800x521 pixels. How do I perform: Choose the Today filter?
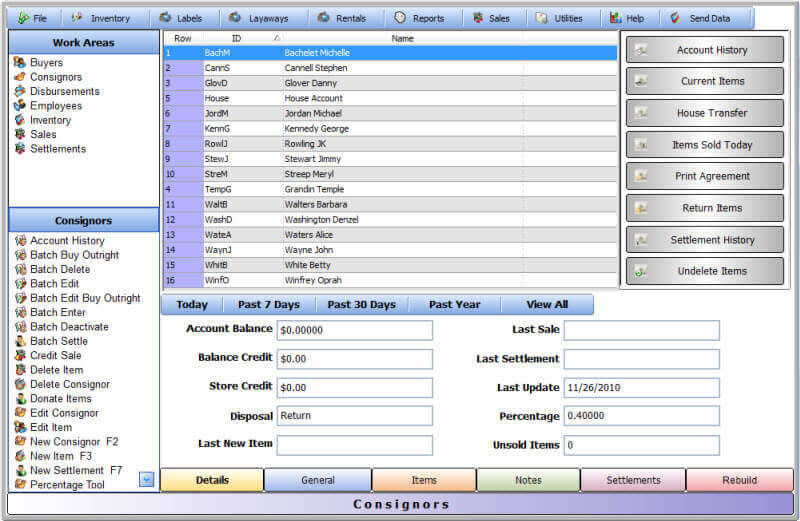[192, 305]
